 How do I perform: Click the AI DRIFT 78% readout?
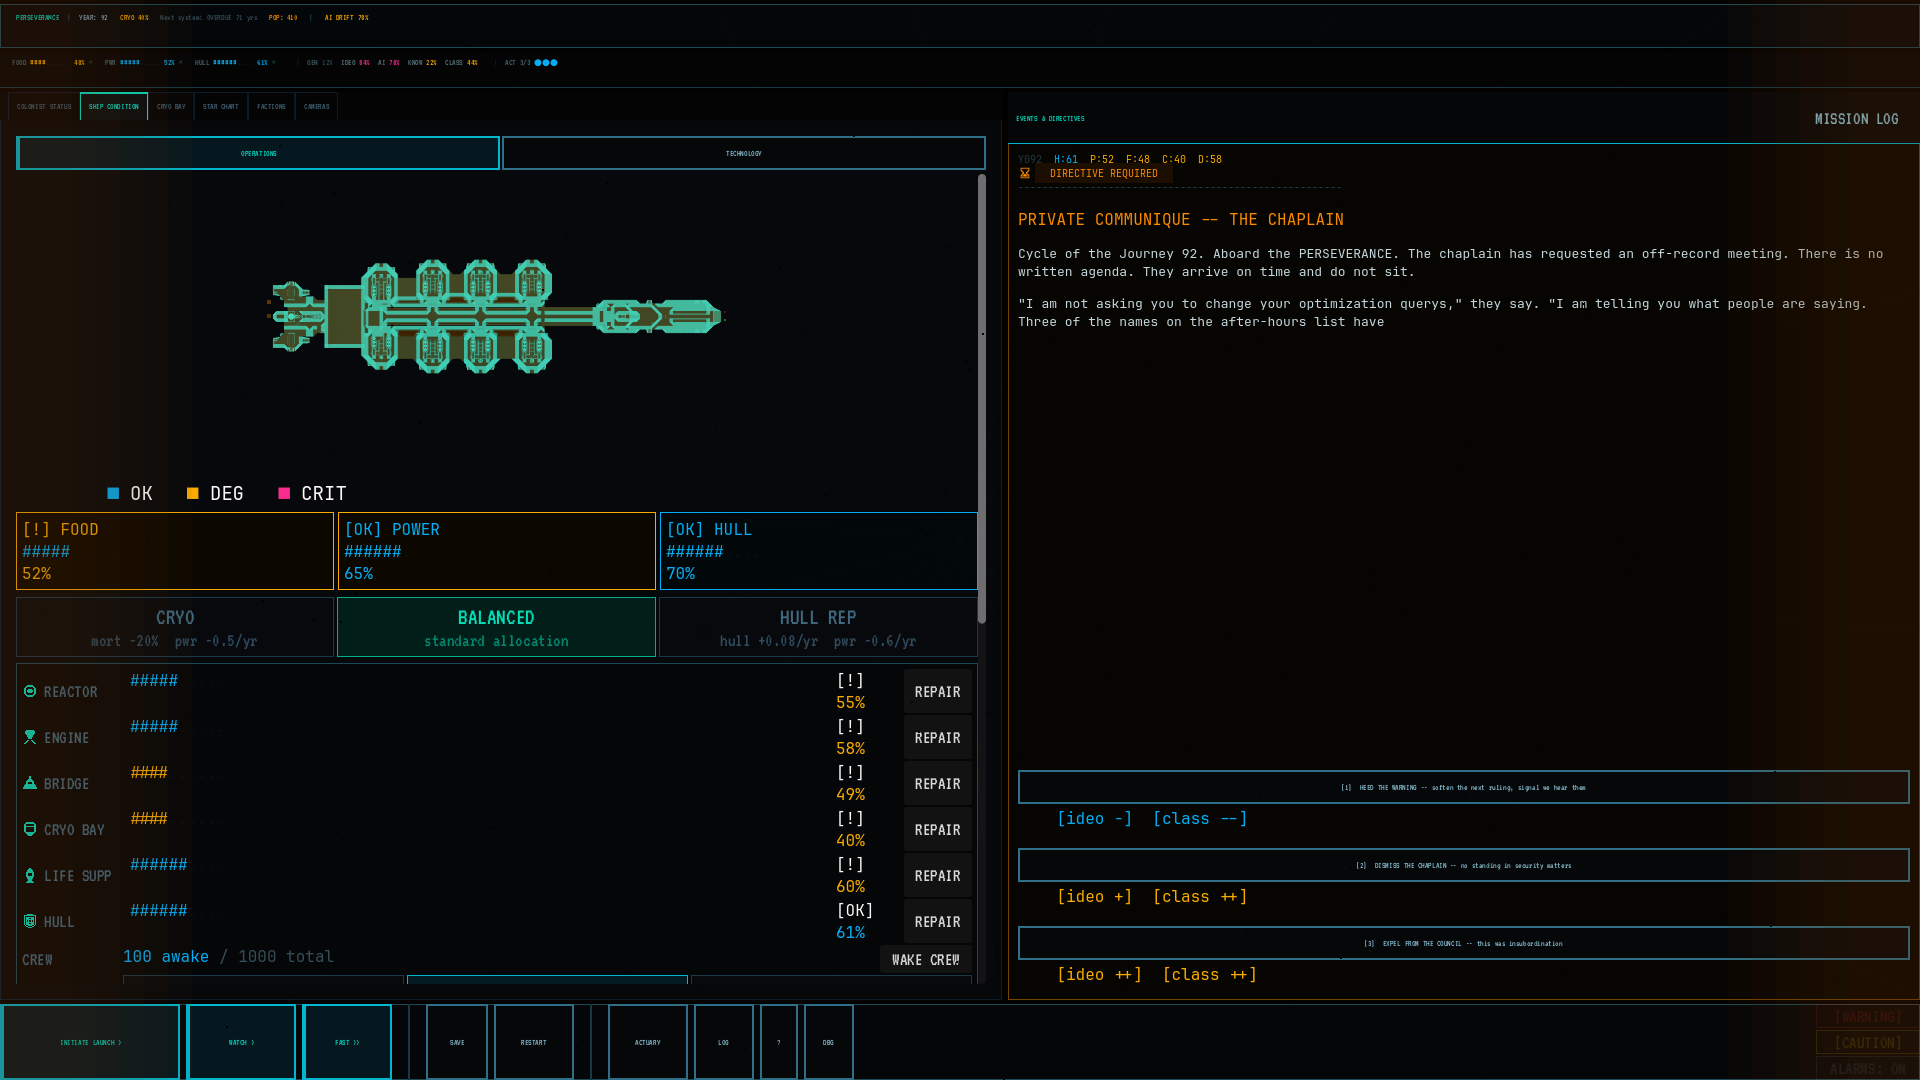[x=346, y=17]
